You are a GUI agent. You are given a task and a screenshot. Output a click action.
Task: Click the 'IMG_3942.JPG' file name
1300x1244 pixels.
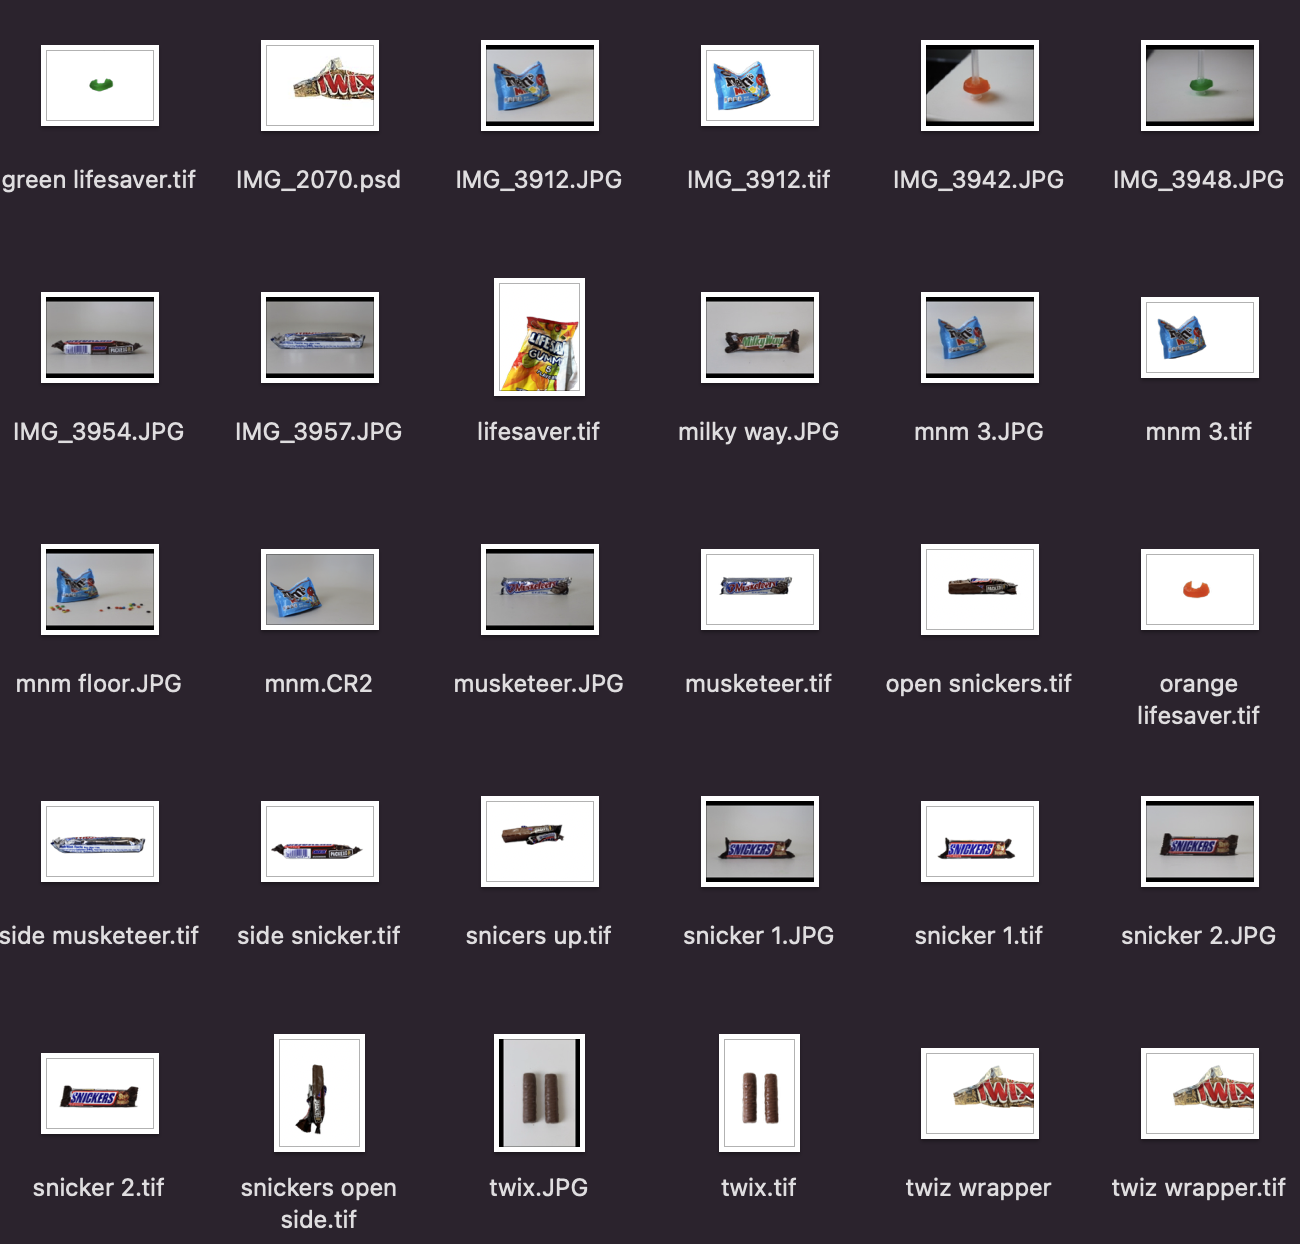pyautogui.click(x=979, y=180)
